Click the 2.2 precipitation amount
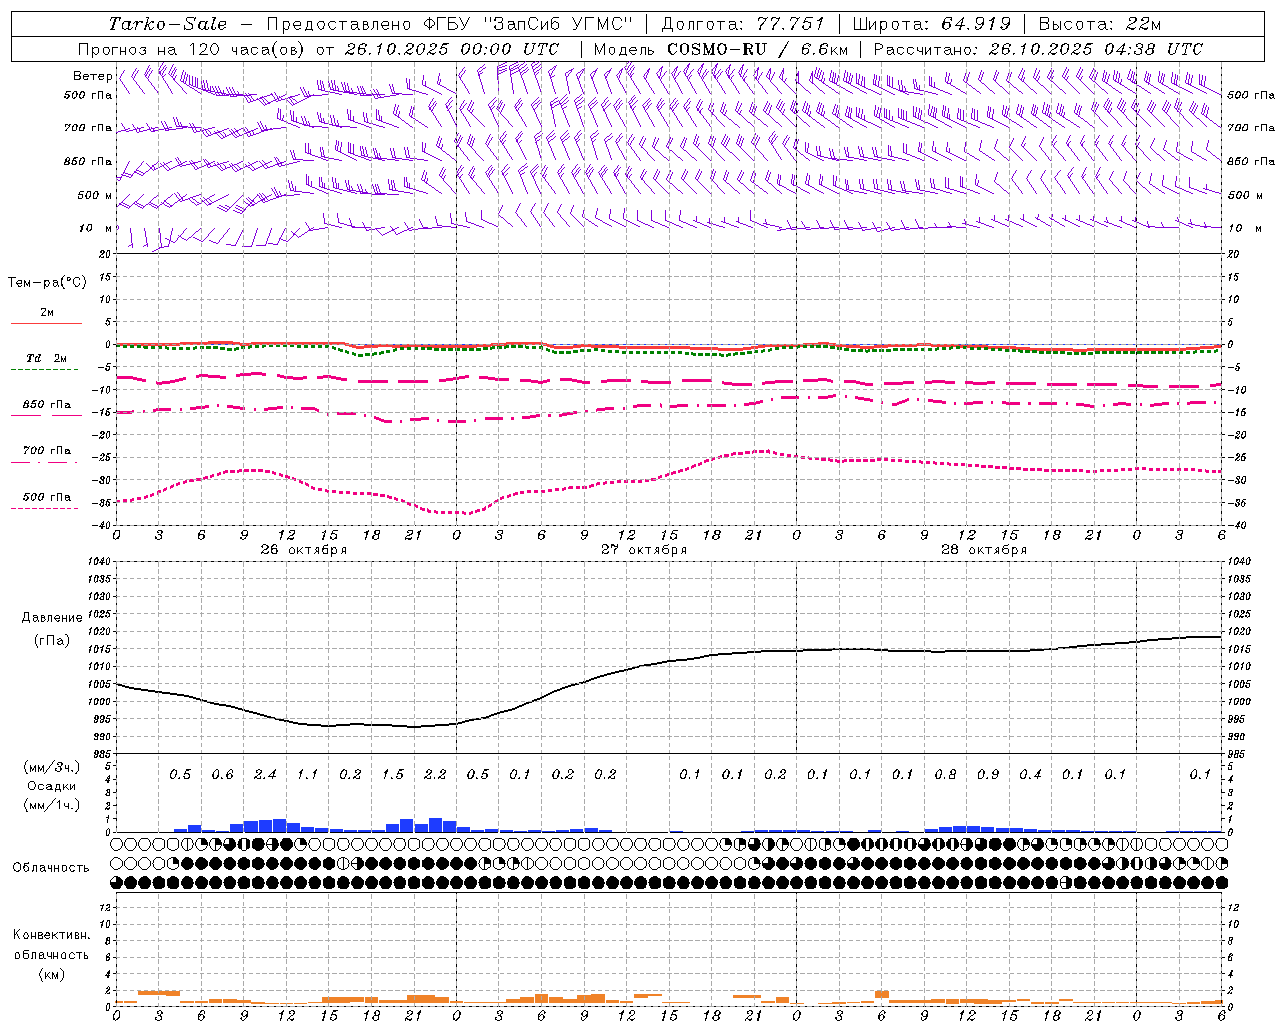This screenshot has height=1024, width=1280. click(x=435, y=775)
